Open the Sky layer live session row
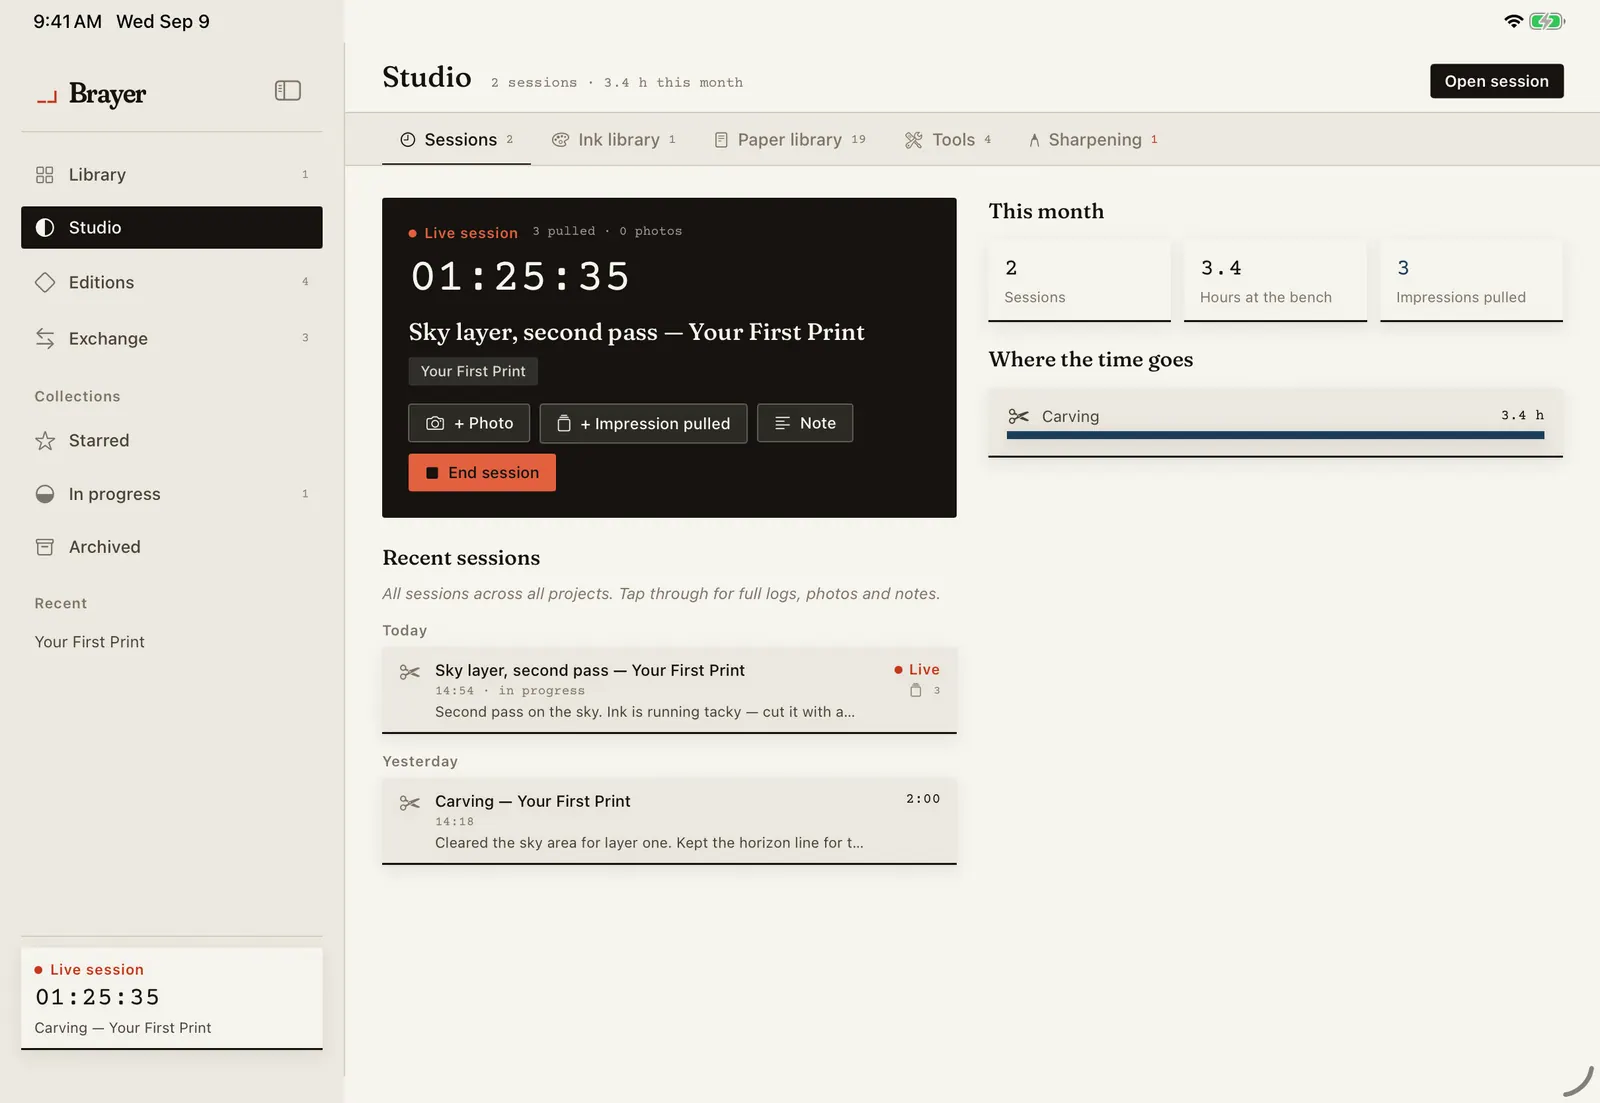This screenshot has height=1103, width=1600. point(669,690)
